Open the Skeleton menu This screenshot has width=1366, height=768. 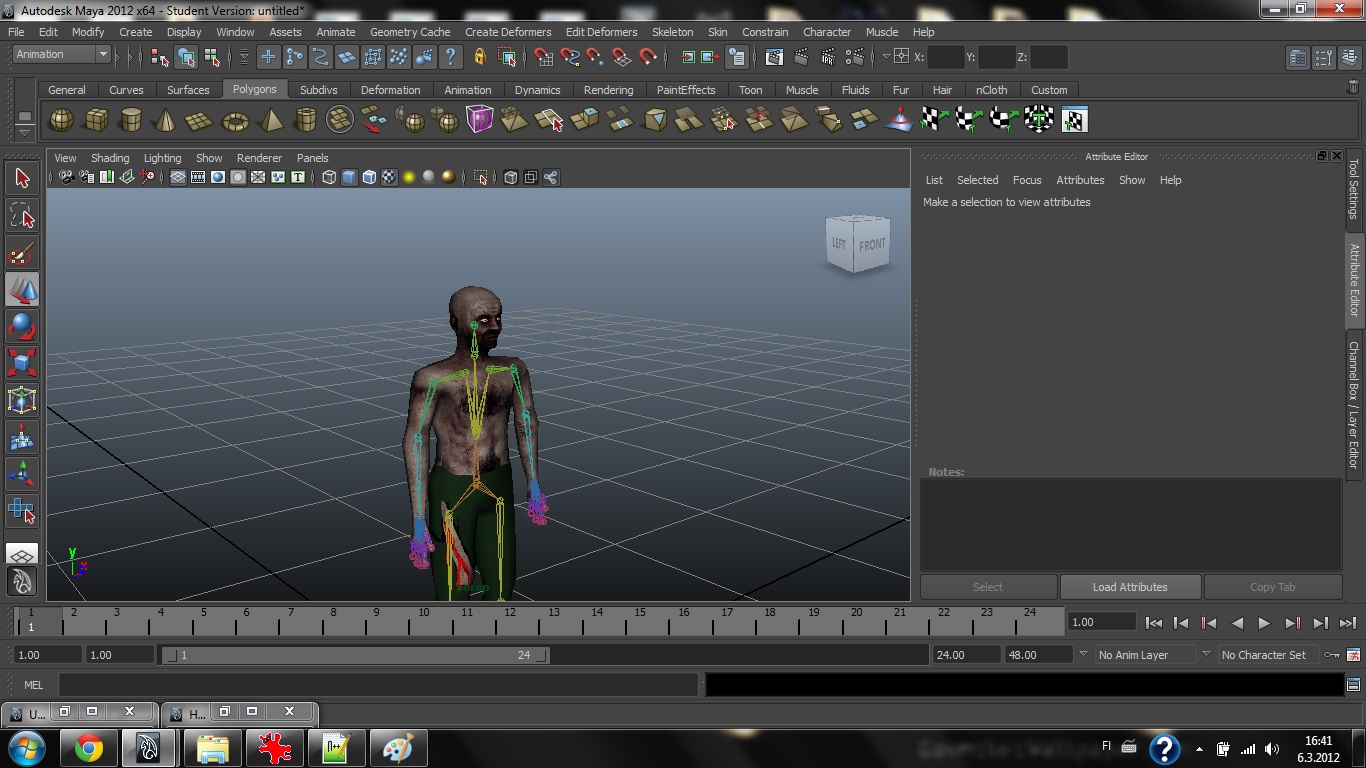tap(672, 32)
